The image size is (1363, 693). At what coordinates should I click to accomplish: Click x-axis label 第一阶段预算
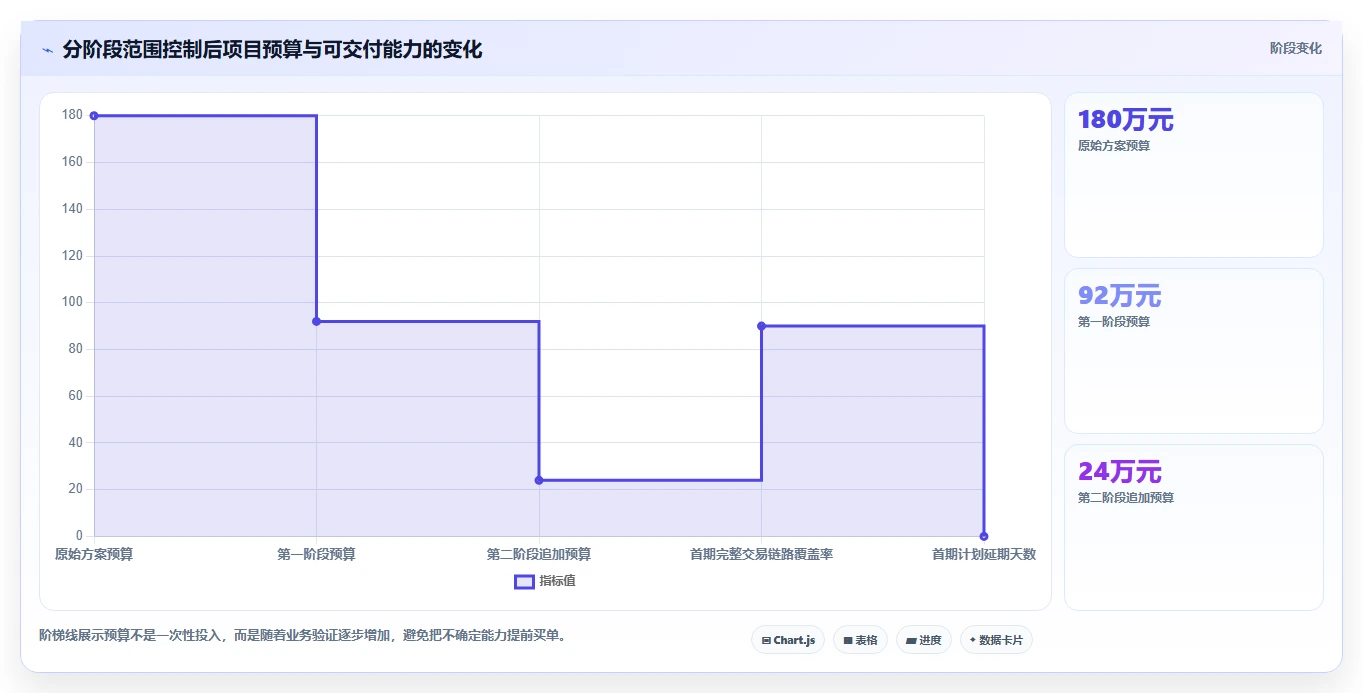[x=316, y=554]
